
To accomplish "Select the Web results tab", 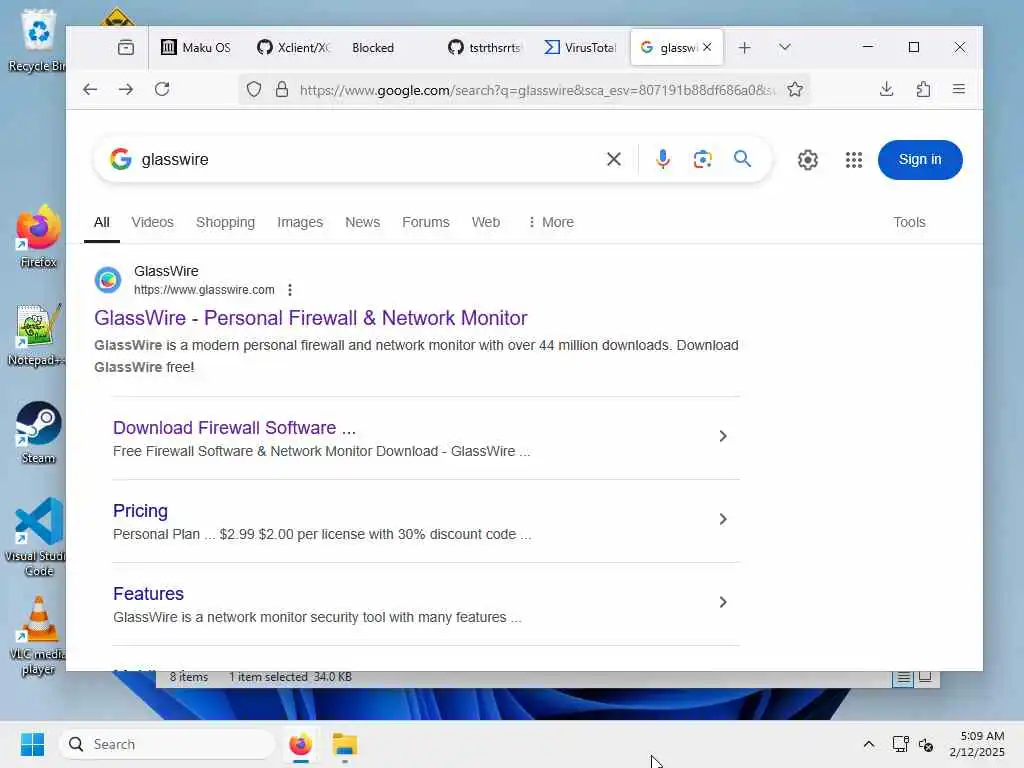I will 486,222.
